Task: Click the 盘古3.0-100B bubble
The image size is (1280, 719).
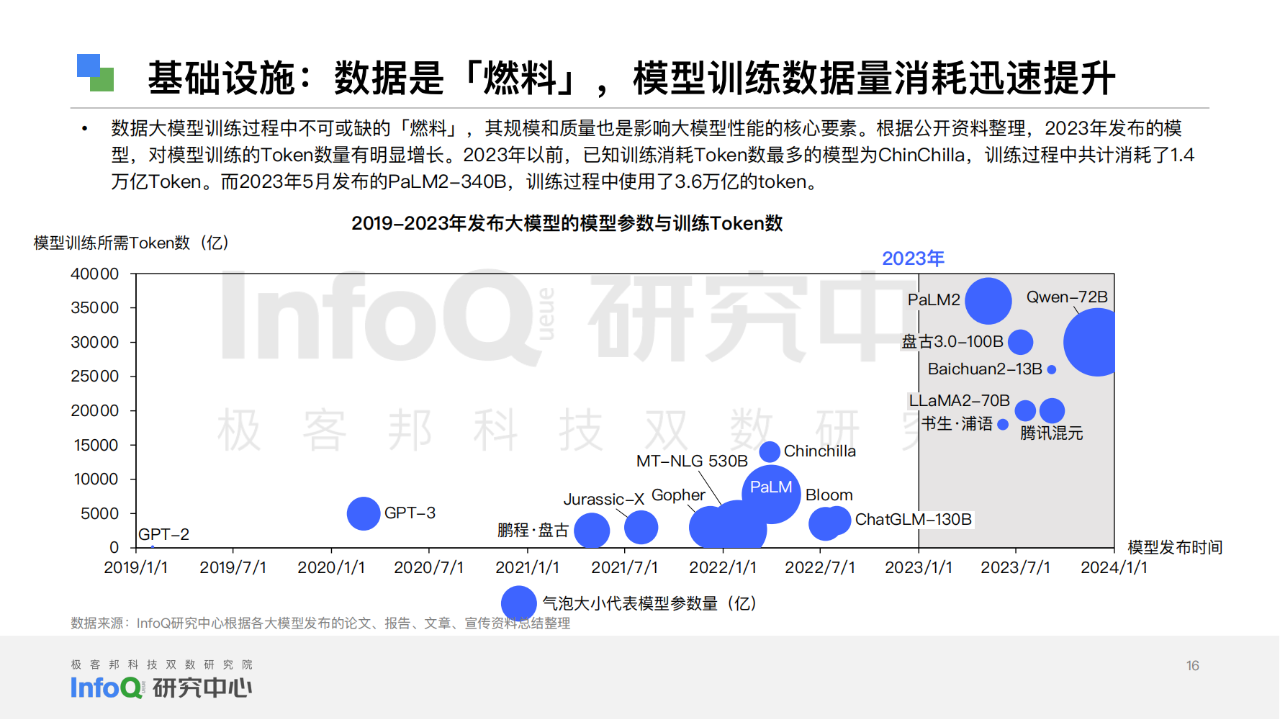Action: coord(1020,342)
